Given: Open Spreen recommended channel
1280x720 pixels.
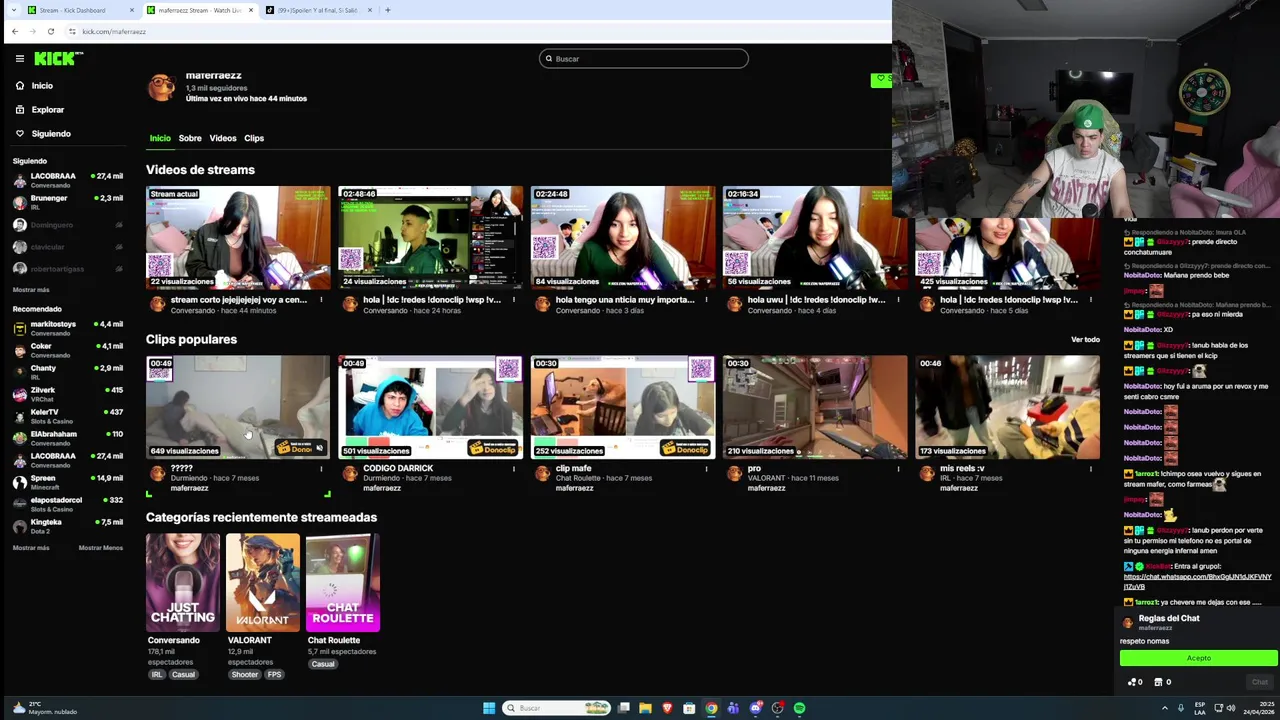Looking at the screenshot, I should [68, 482].
